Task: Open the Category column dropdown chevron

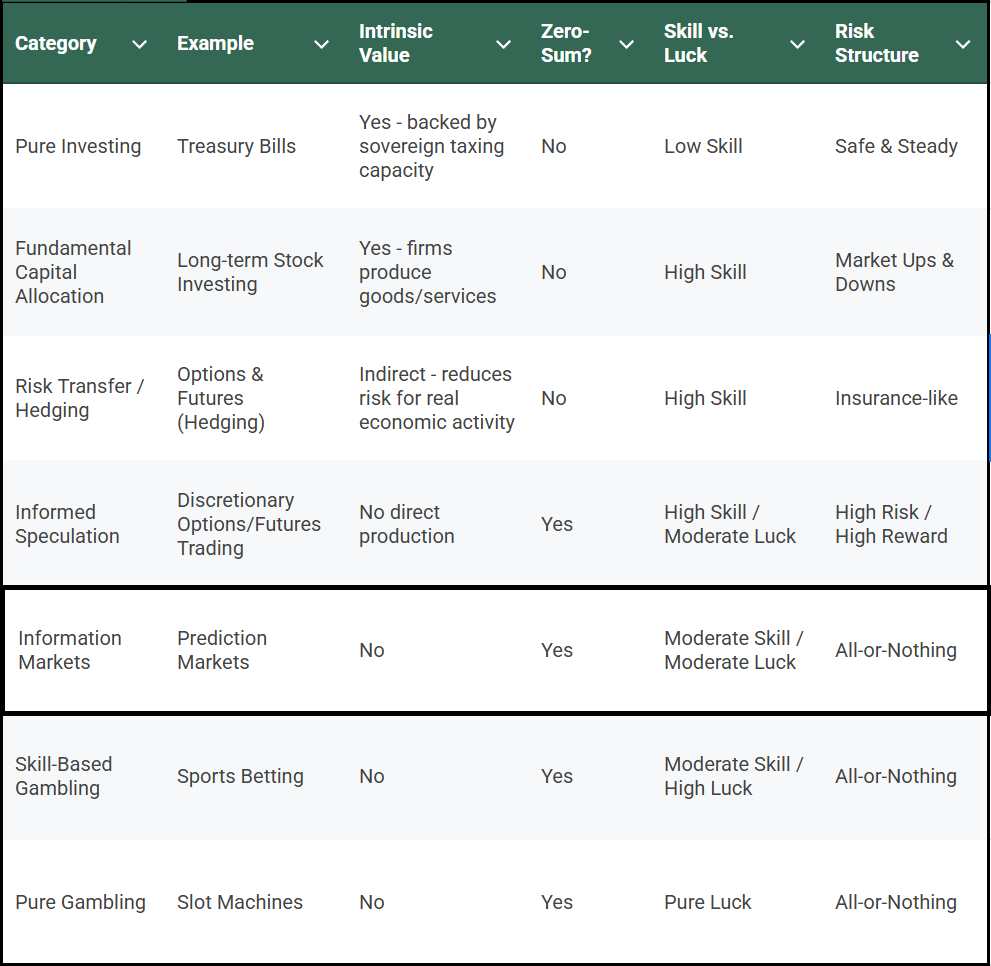Action: tap(140, 44)
